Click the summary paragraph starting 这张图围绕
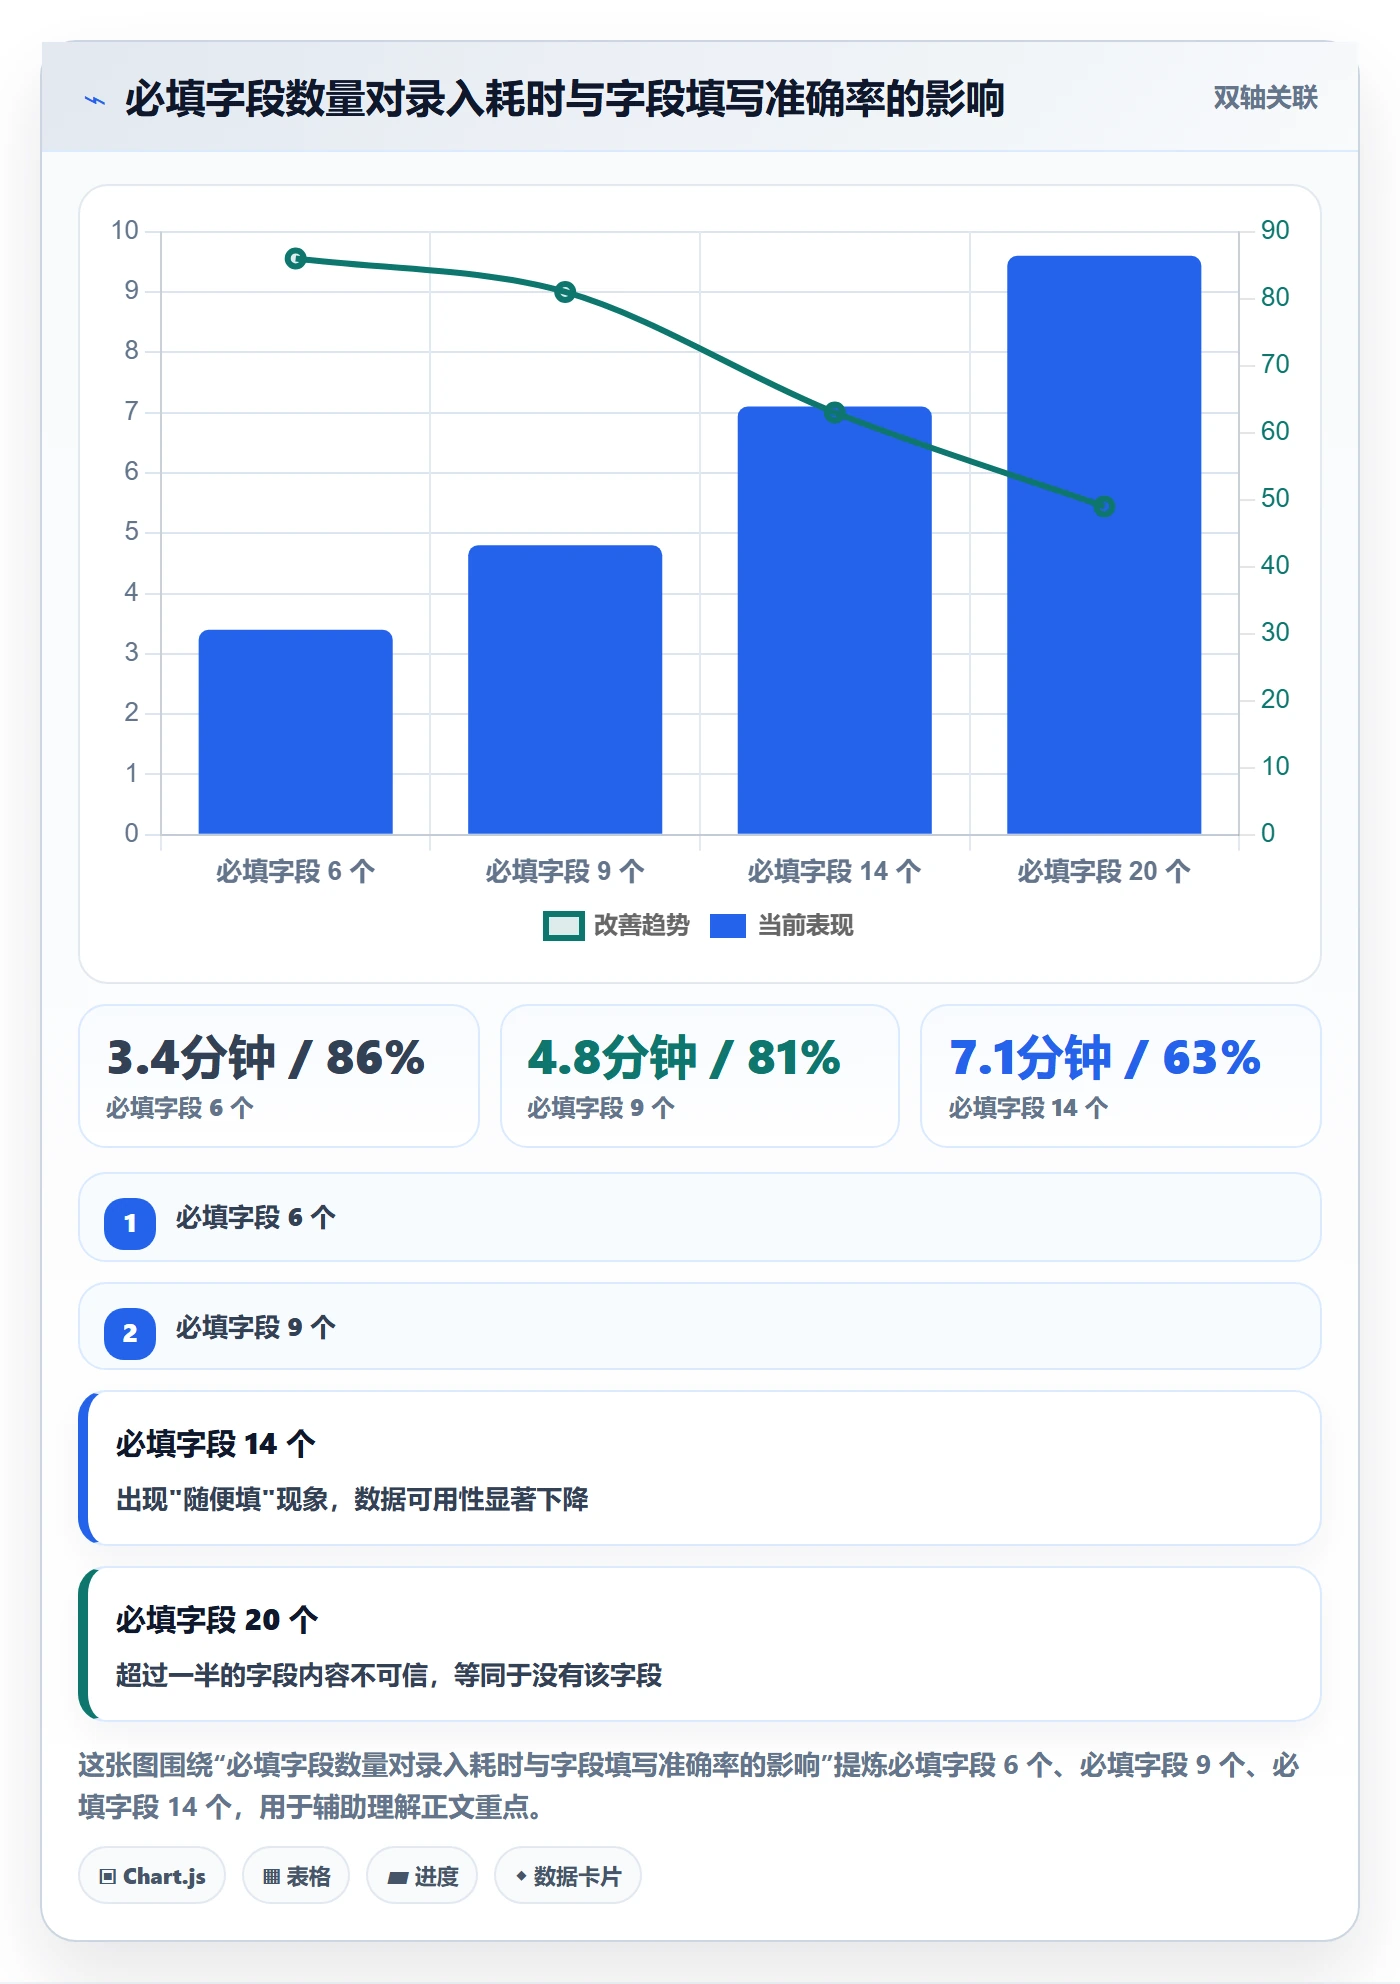This screenshot has height=1984, width=1400. (689, 1786)
